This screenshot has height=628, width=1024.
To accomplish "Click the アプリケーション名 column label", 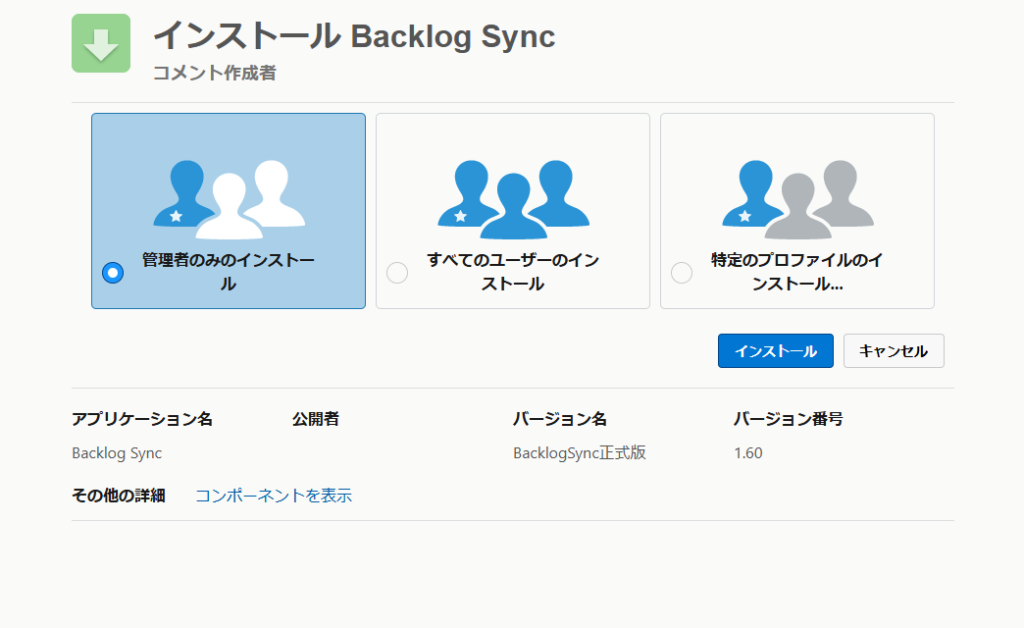I will click(x=142, y=419).
